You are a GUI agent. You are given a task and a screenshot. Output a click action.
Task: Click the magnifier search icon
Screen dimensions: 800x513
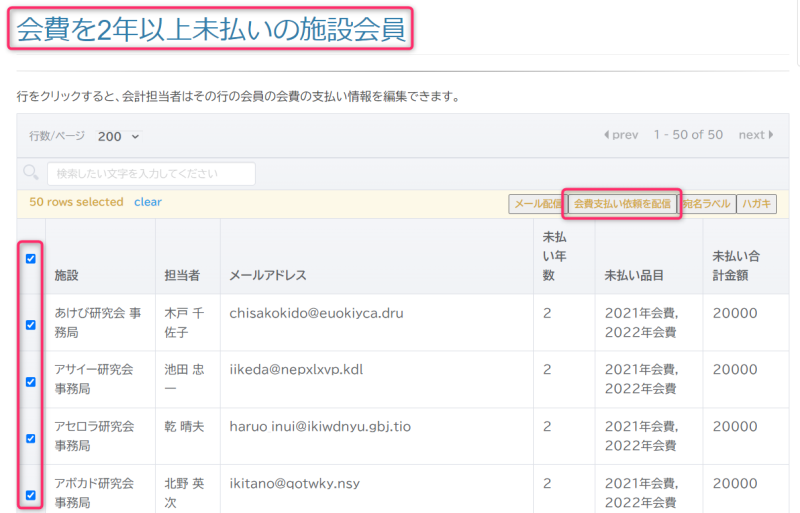click(x=31, y=173)
